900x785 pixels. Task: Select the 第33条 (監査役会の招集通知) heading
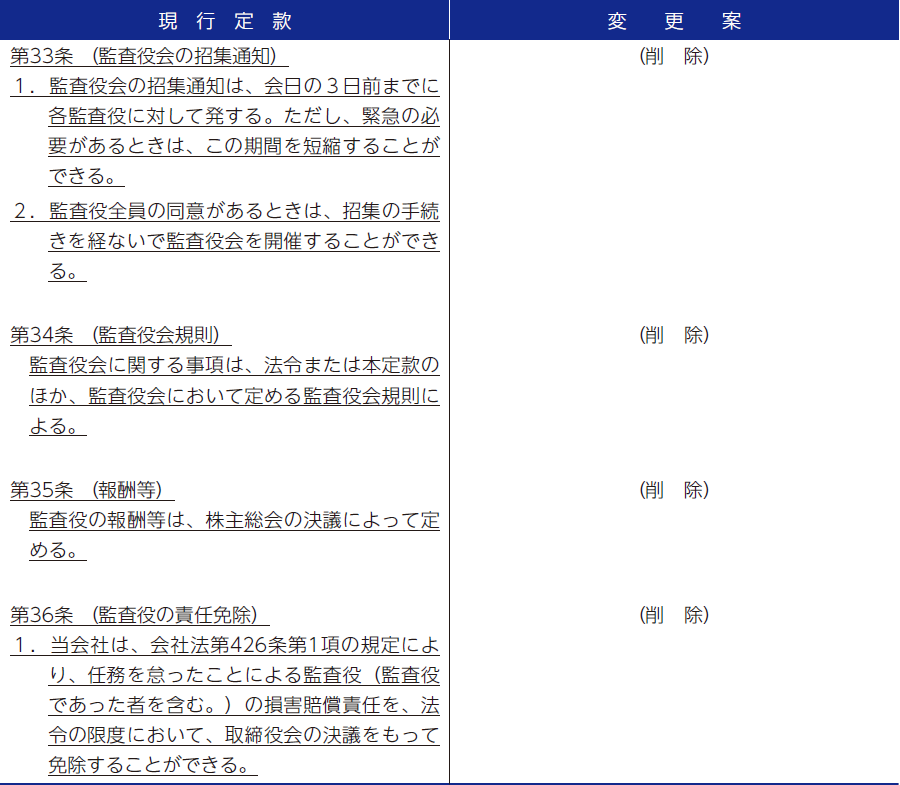click(143, 56)
